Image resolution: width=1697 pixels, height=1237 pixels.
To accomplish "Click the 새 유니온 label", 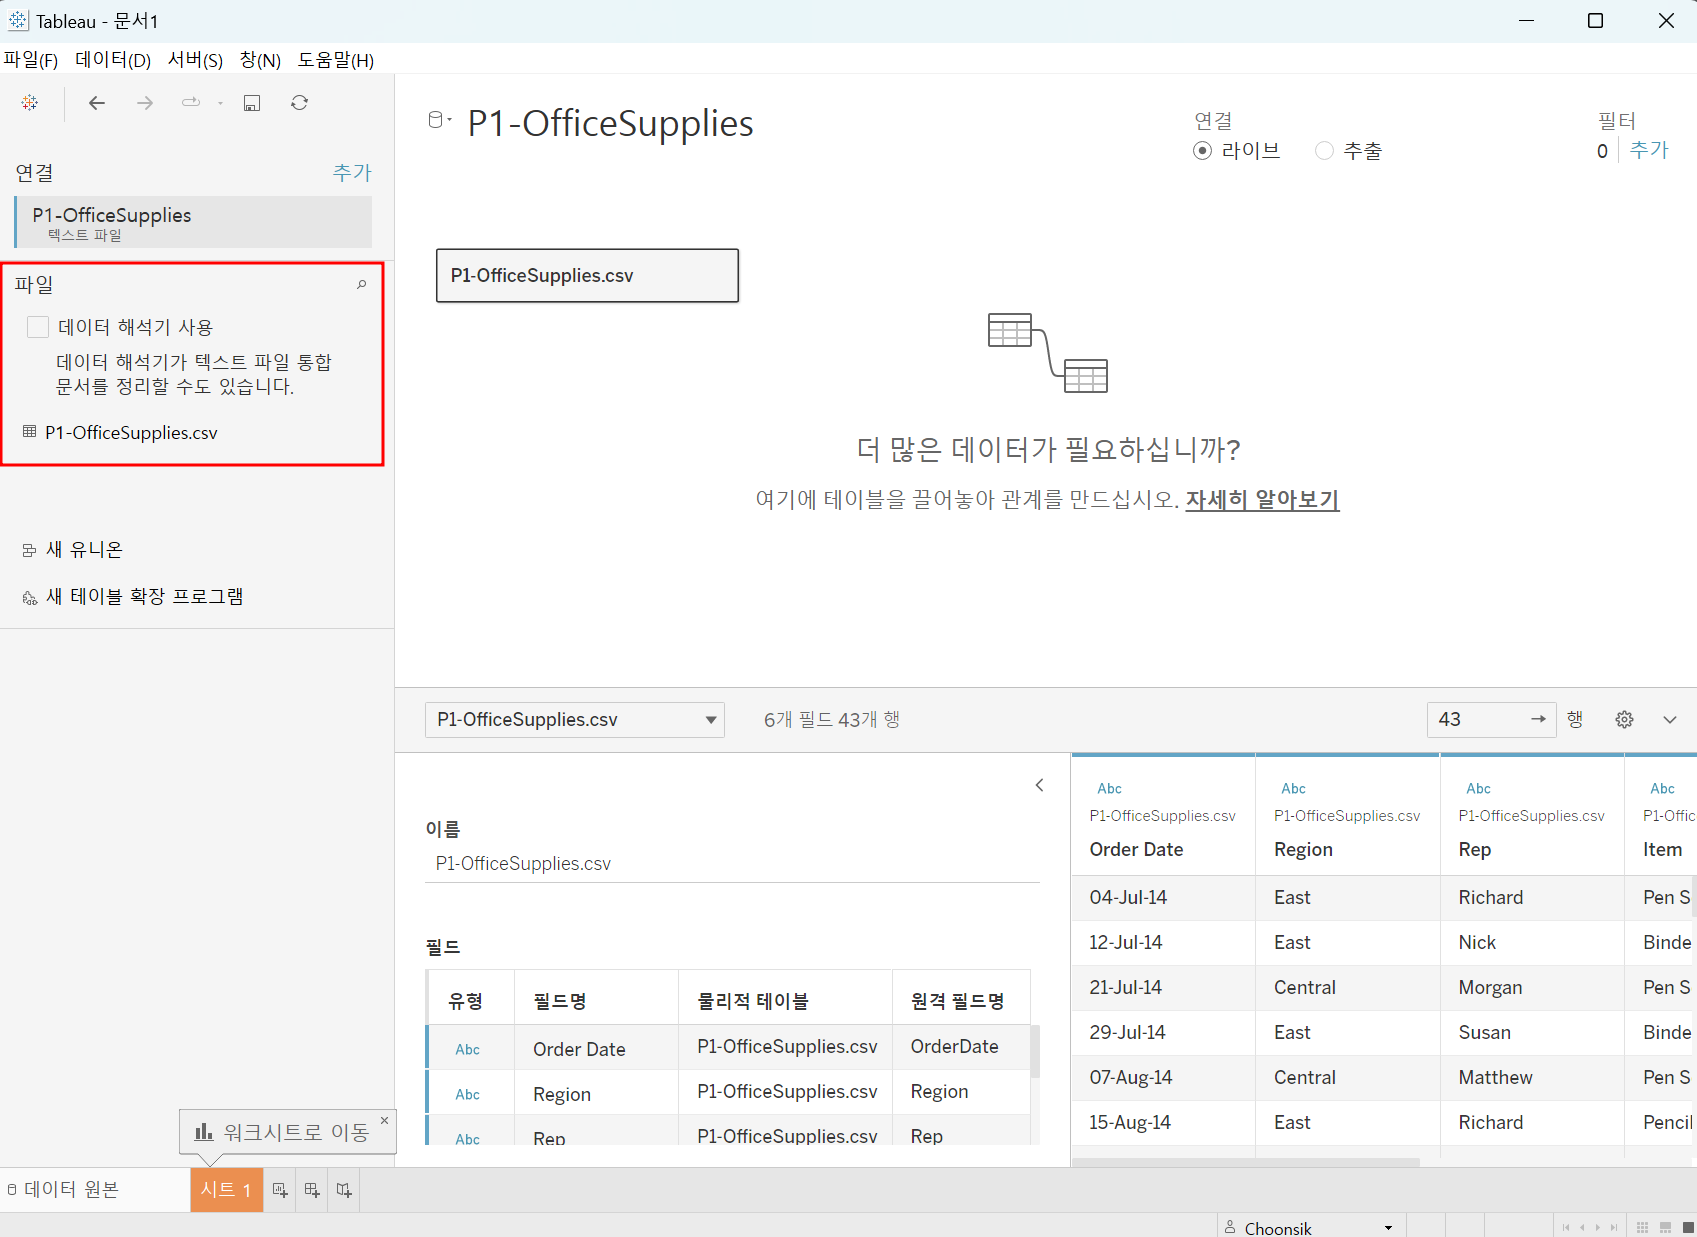I will click(x=84, y=550).
